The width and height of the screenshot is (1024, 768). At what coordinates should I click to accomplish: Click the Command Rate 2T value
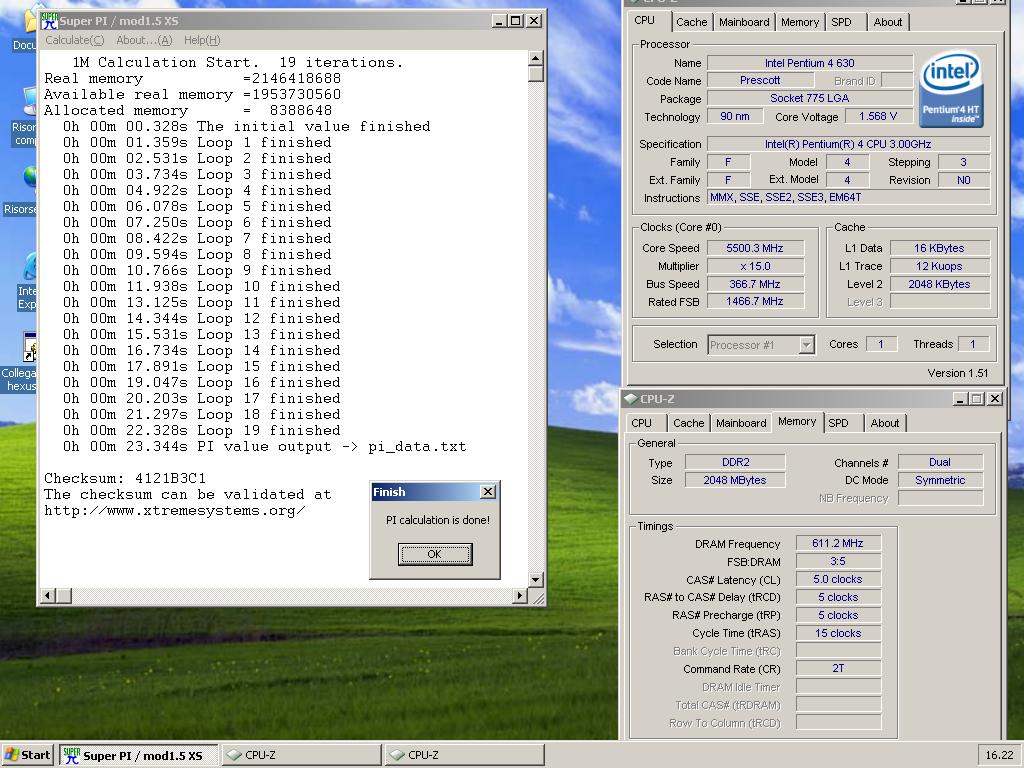pyautogui.click(x=838, y=669)
